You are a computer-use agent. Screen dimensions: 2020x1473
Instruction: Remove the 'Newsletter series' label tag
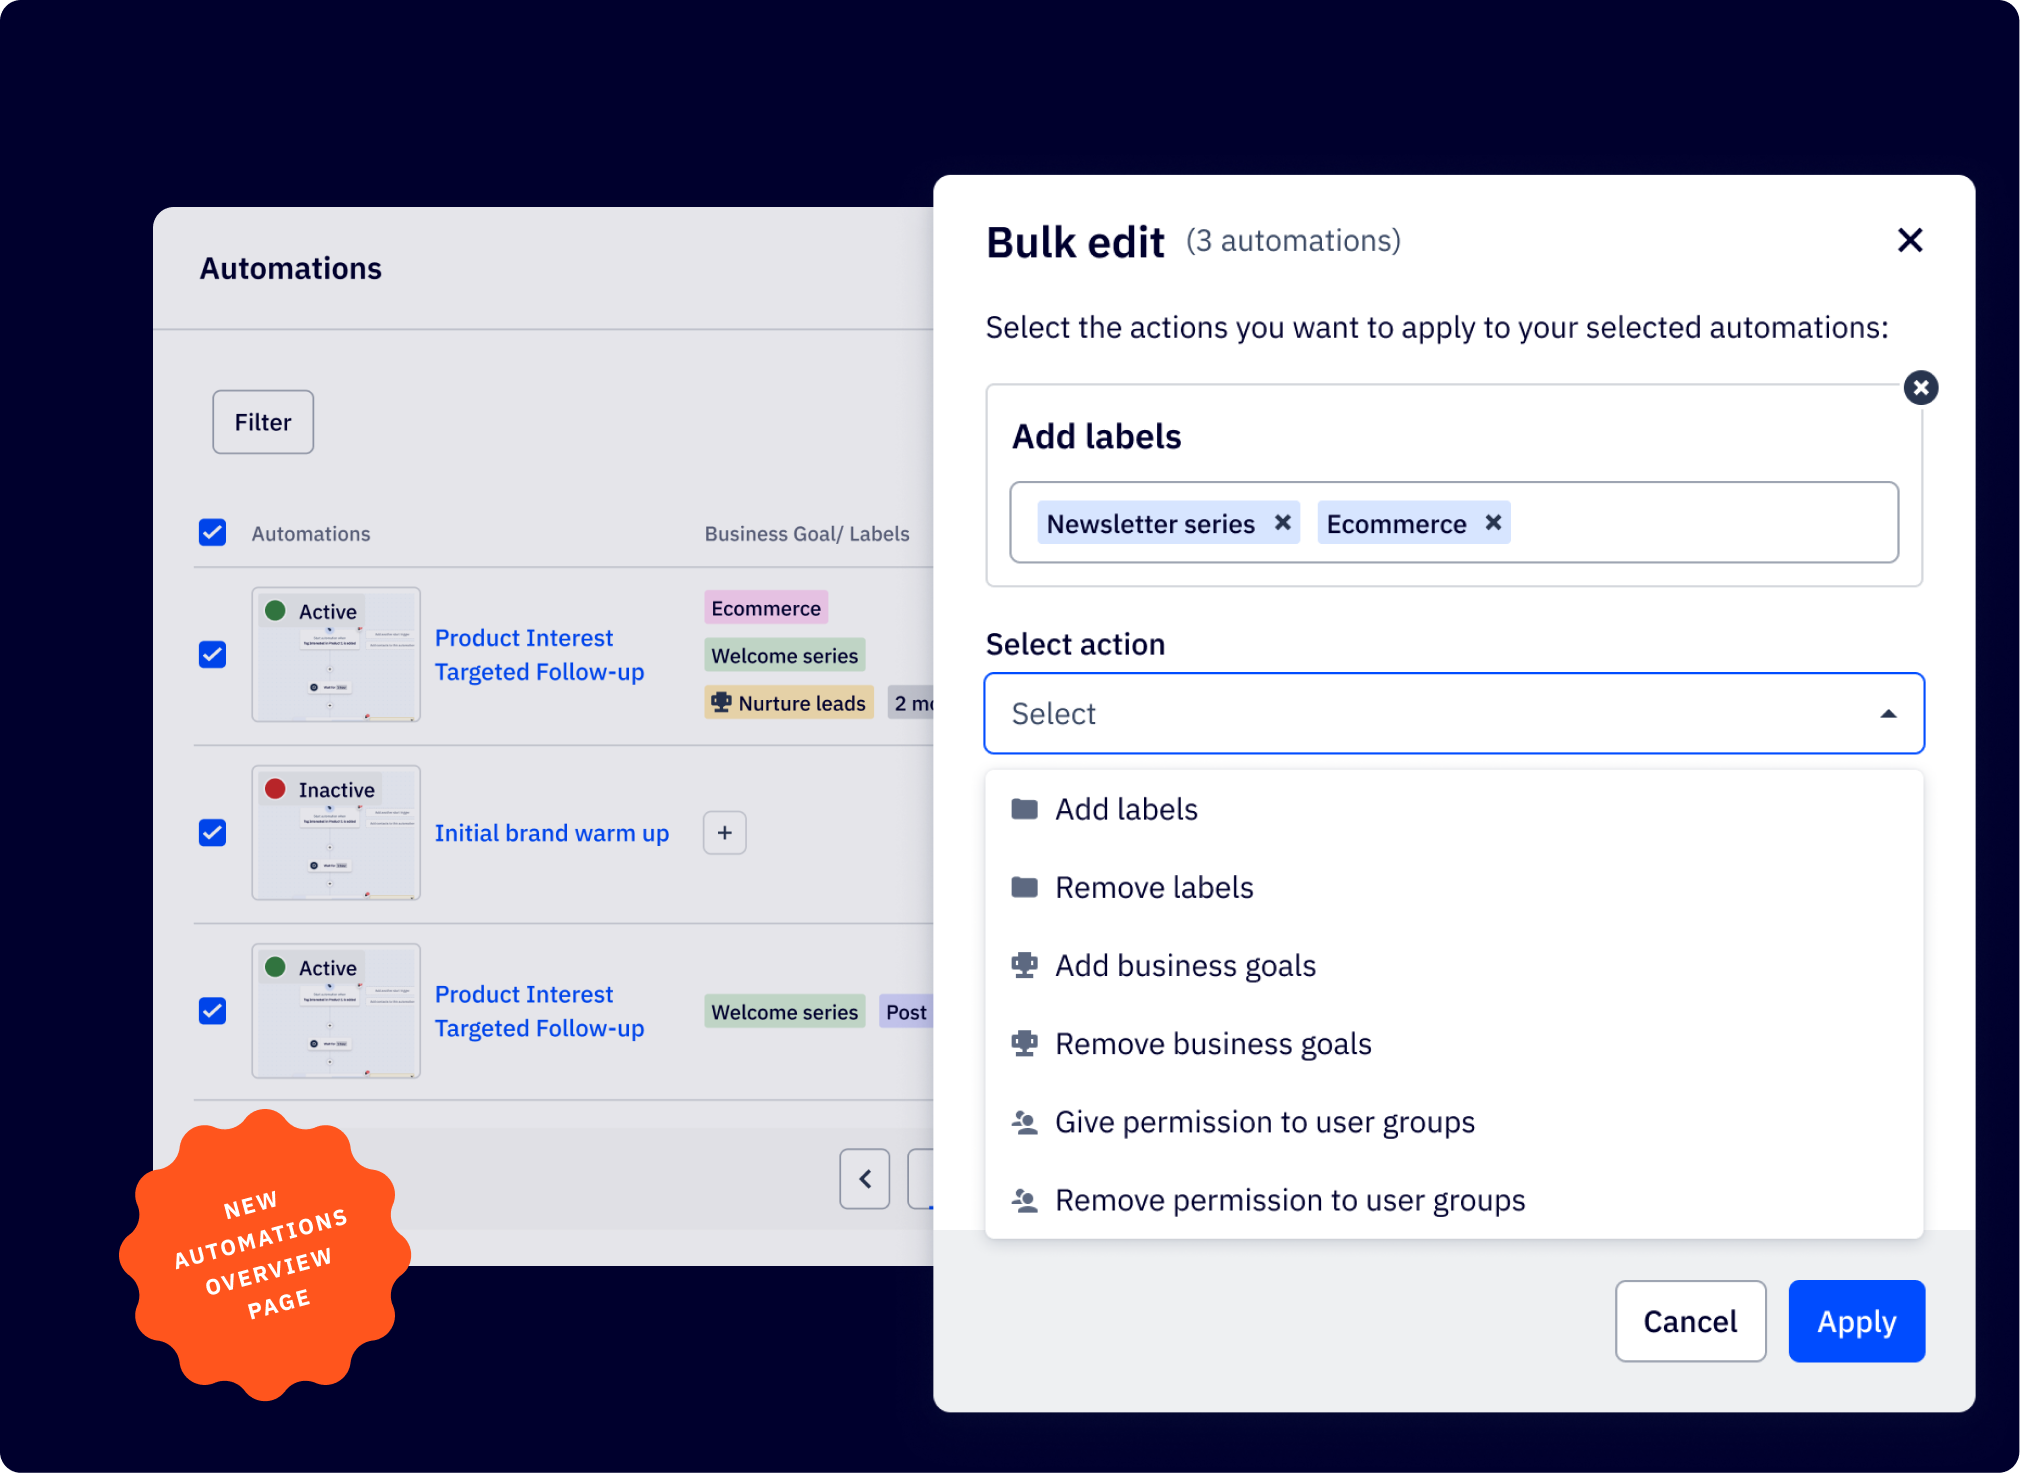coord(1283,522)
